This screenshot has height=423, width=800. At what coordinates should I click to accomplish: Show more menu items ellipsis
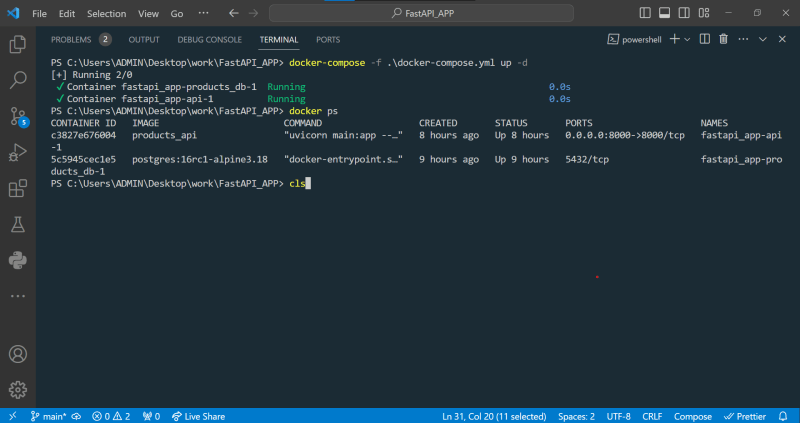(203, 13)
